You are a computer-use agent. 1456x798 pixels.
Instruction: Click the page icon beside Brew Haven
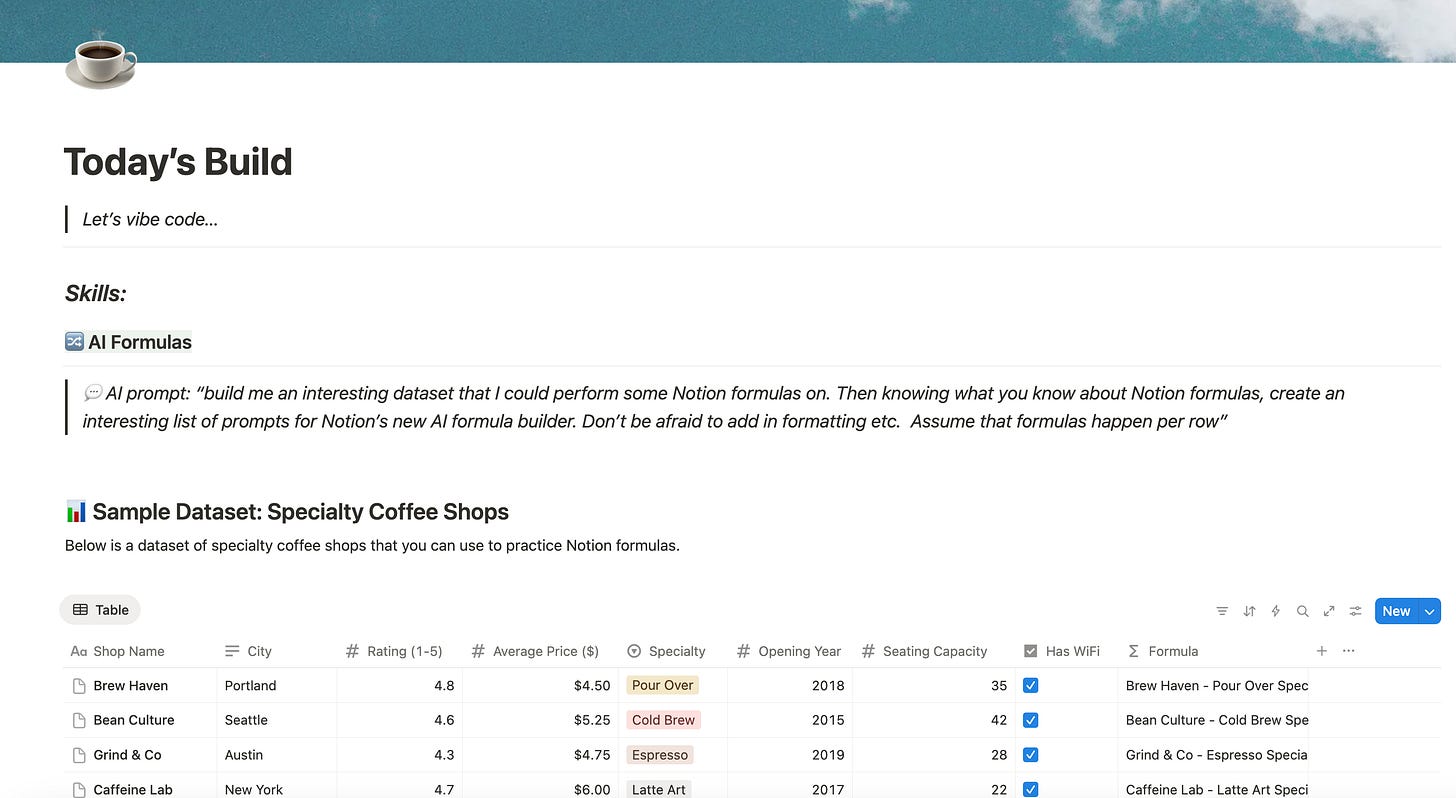tap(79, 686)
